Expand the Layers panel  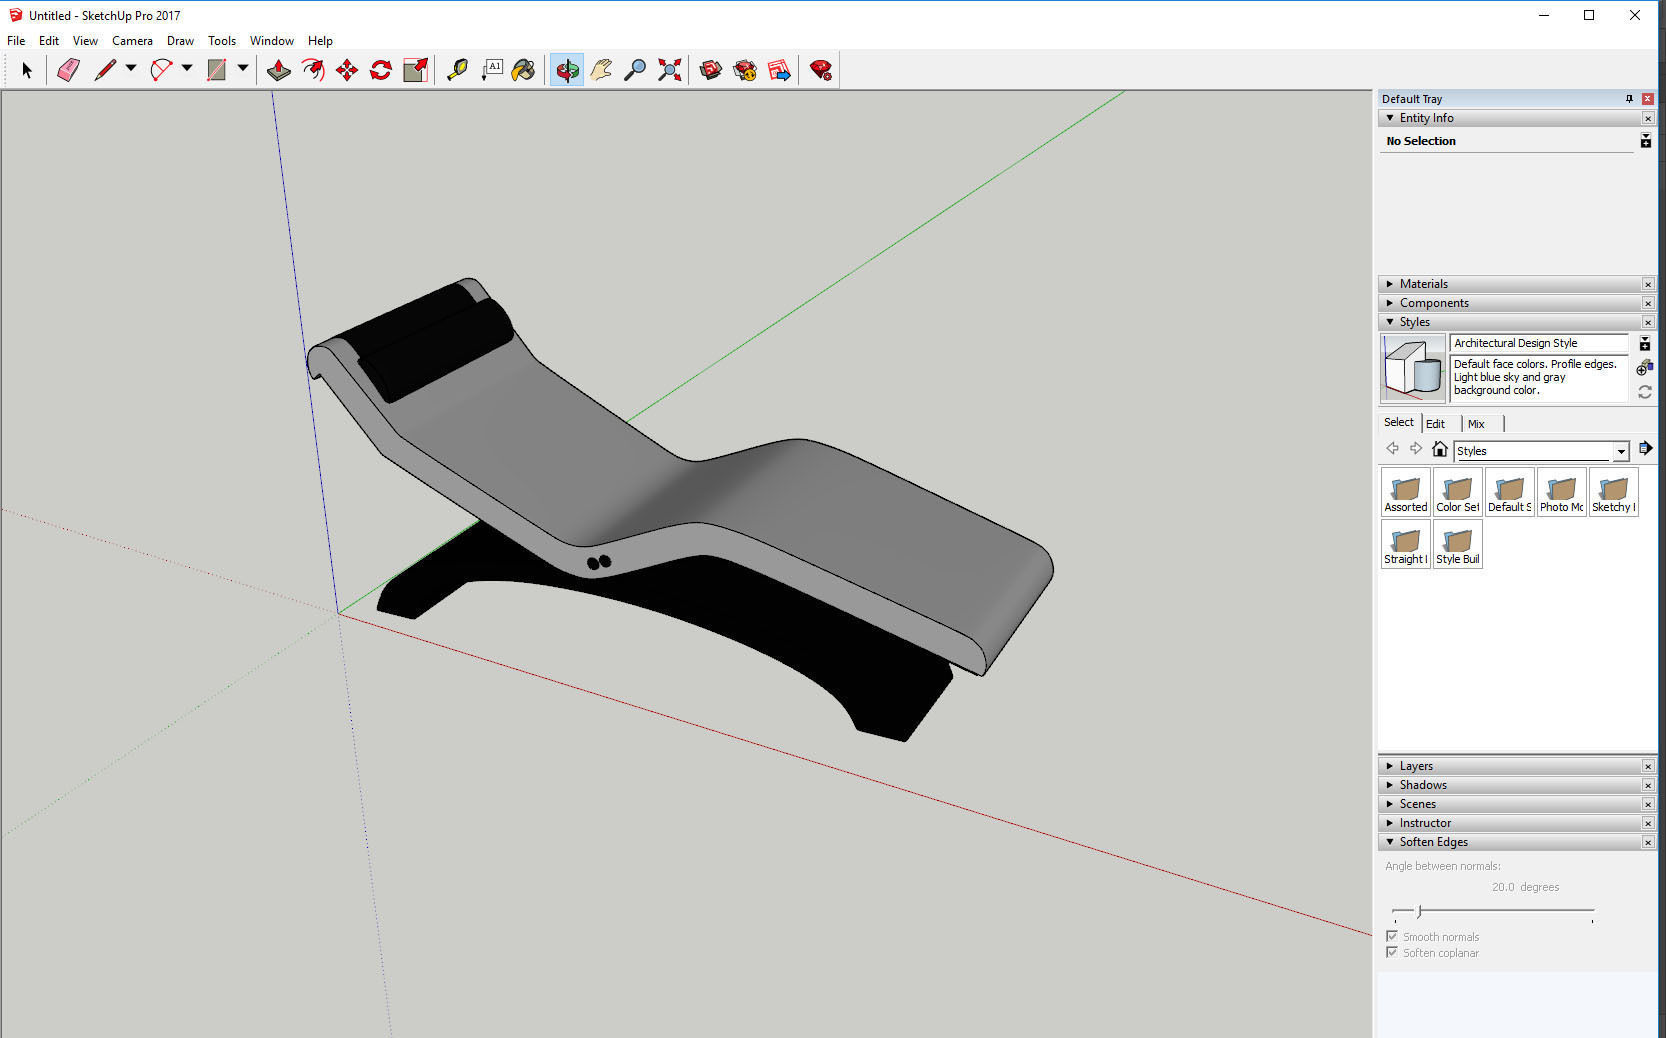1390,766
